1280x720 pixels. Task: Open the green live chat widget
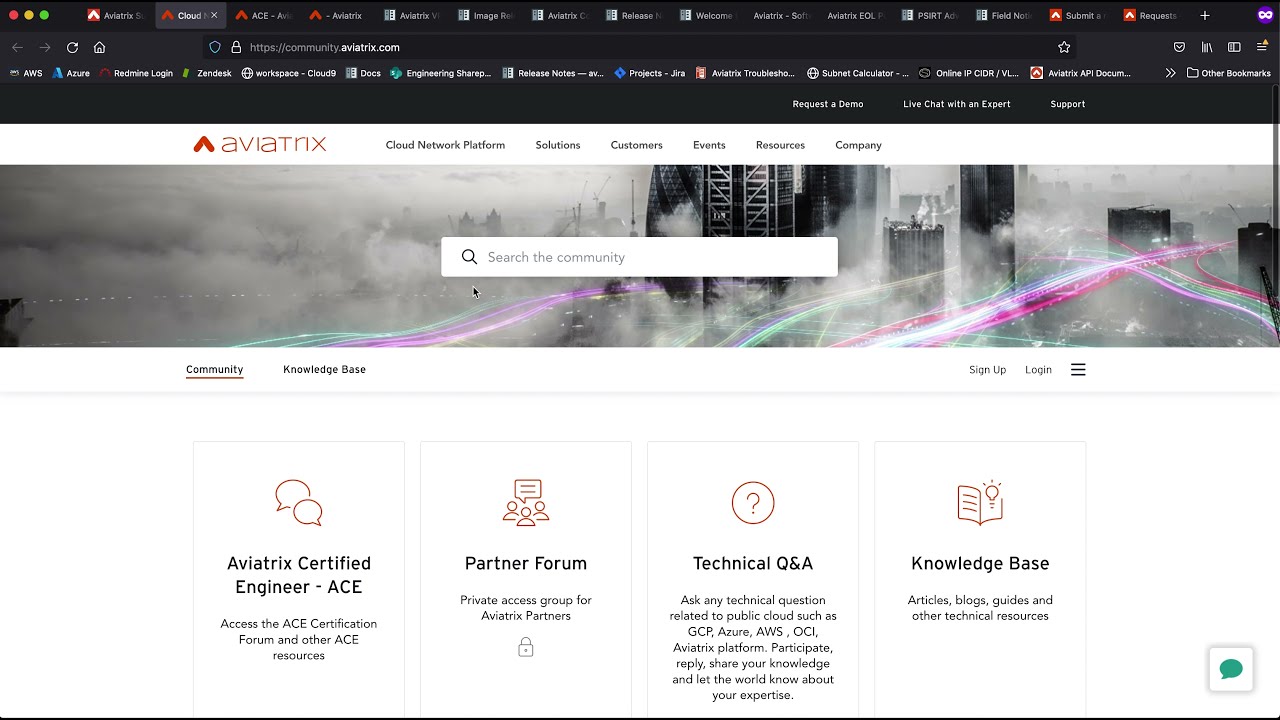1231,669
